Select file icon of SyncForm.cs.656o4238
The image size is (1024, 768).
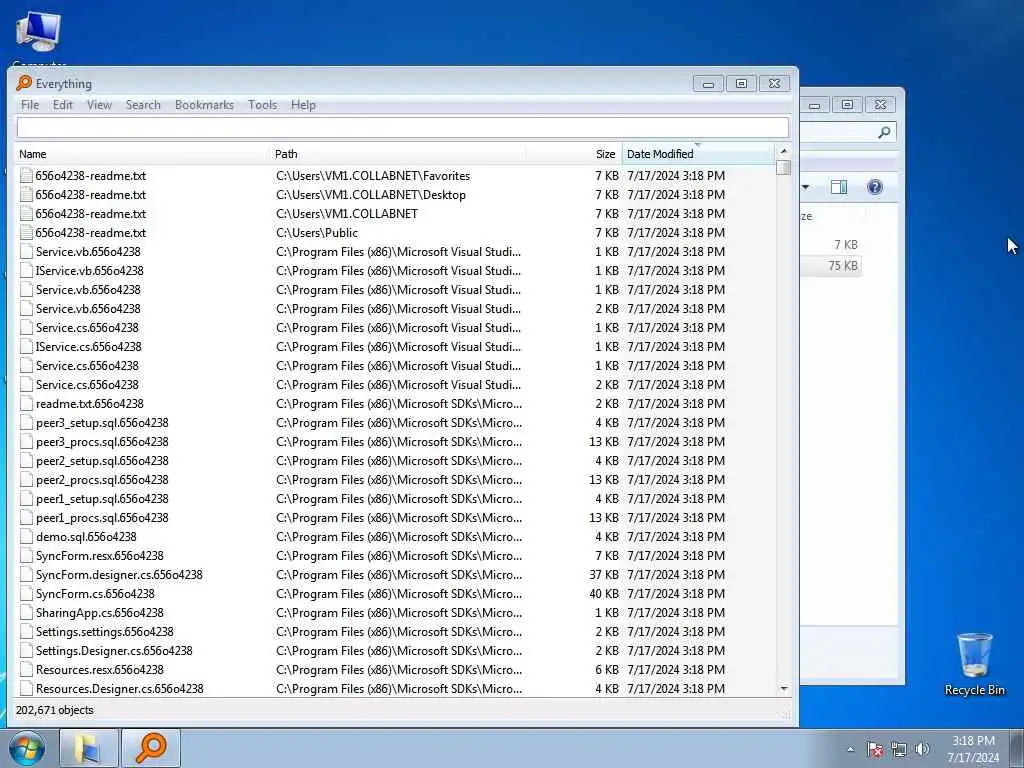pos(26,594)
